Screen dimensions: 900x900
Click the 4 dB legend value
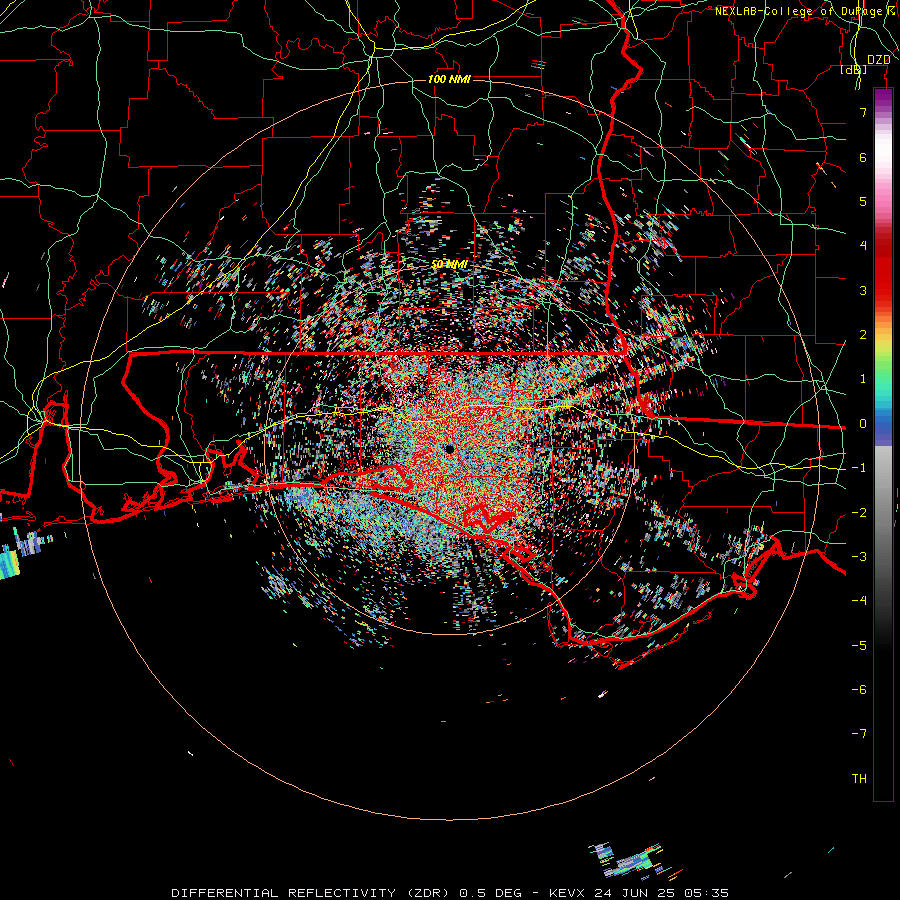(863, 246)
